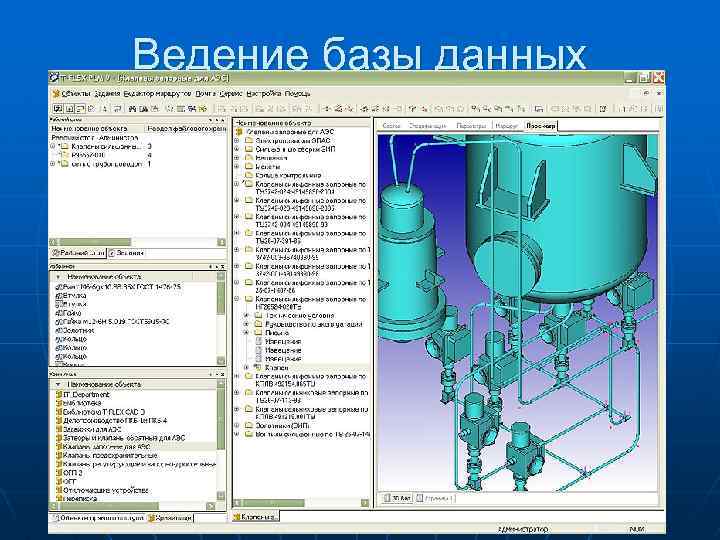Click the tree panel horizontal scrollbar
Viewport: 720px width, 540px height.
[x=301, y=503]
